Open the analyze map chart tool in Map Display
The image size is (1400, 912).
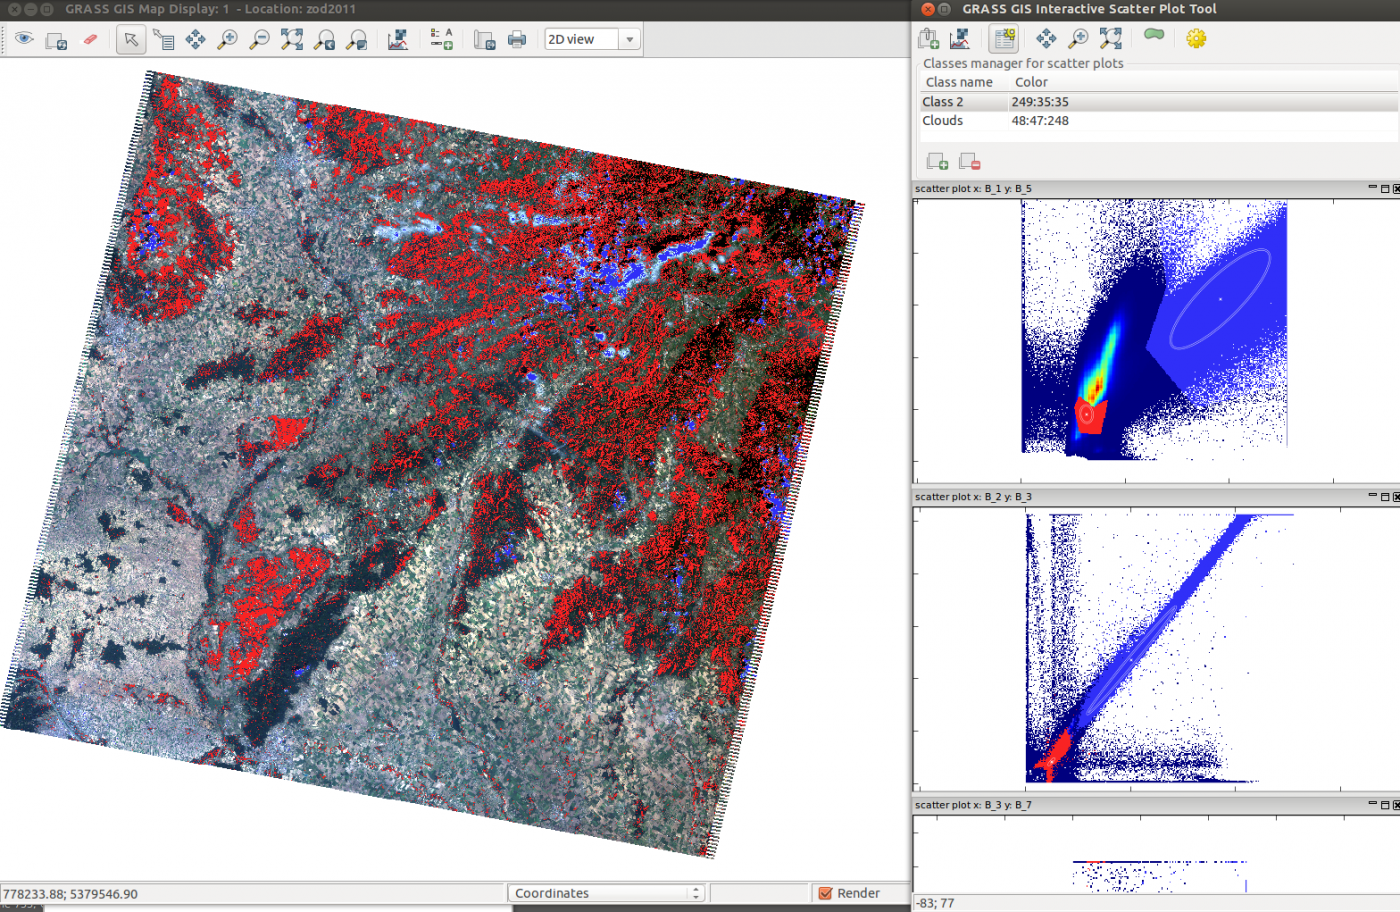click(x=398, y=39)
